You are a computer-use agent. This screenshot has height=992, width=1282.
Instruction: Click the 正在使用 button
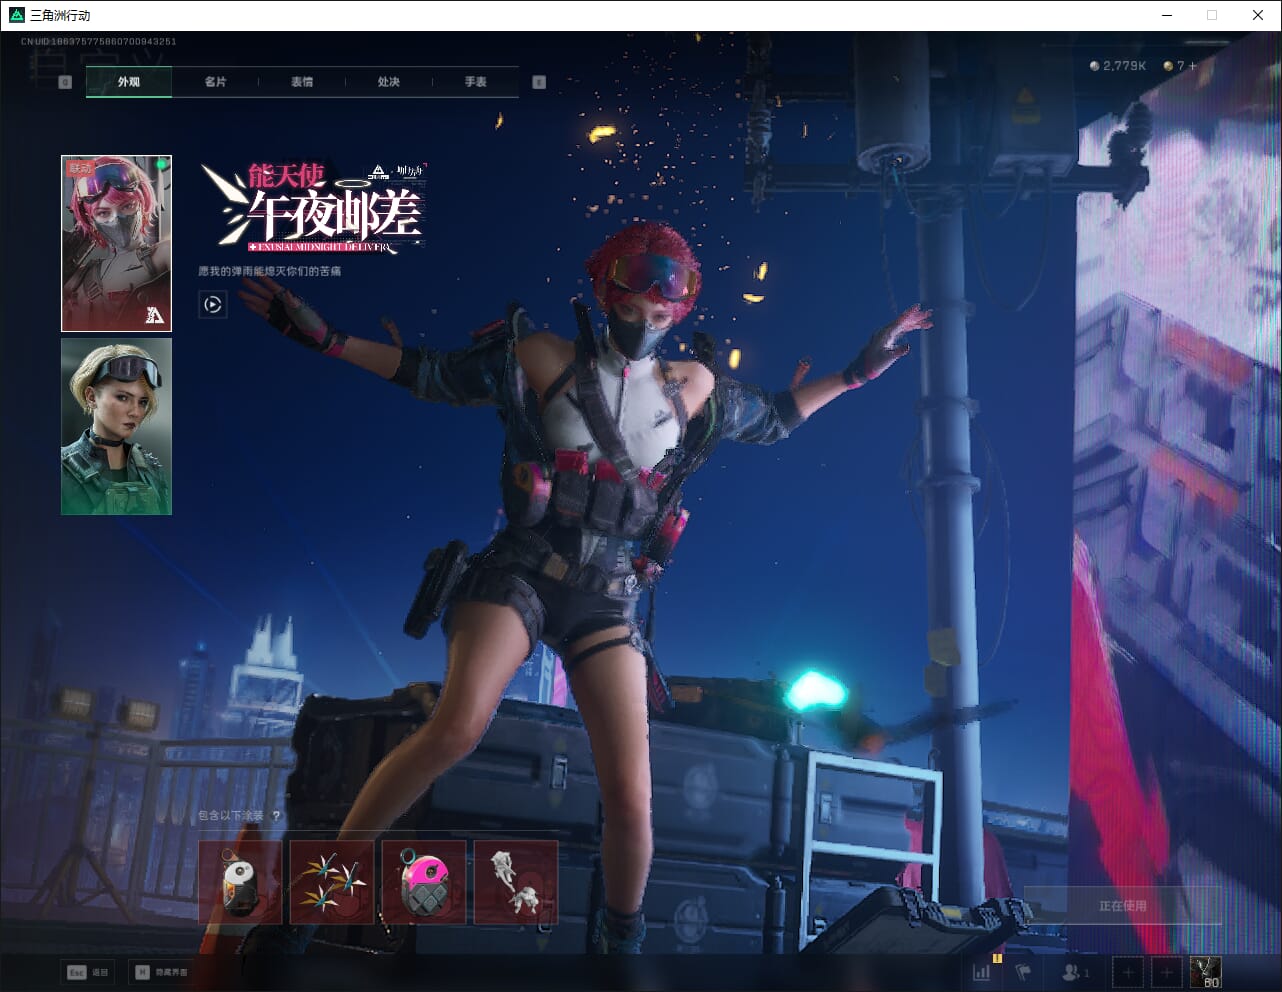coord(1122,906)
